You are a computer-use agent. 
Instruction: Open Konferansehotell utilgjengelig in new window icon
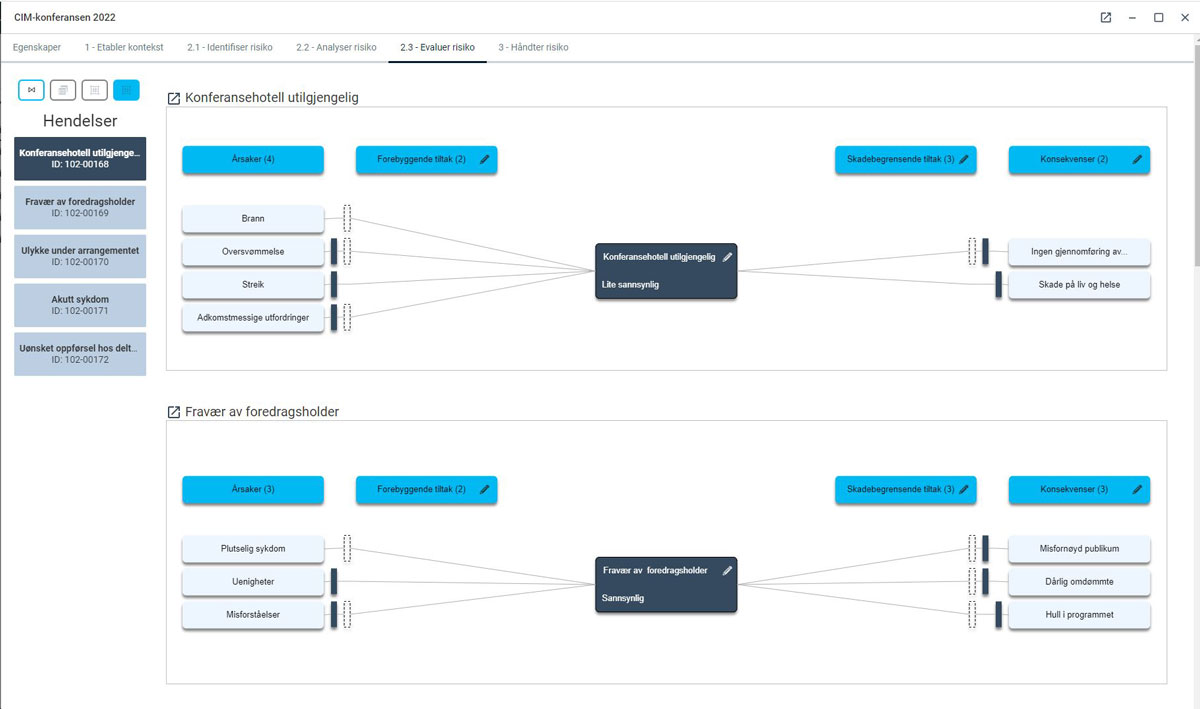coord(174,98)
